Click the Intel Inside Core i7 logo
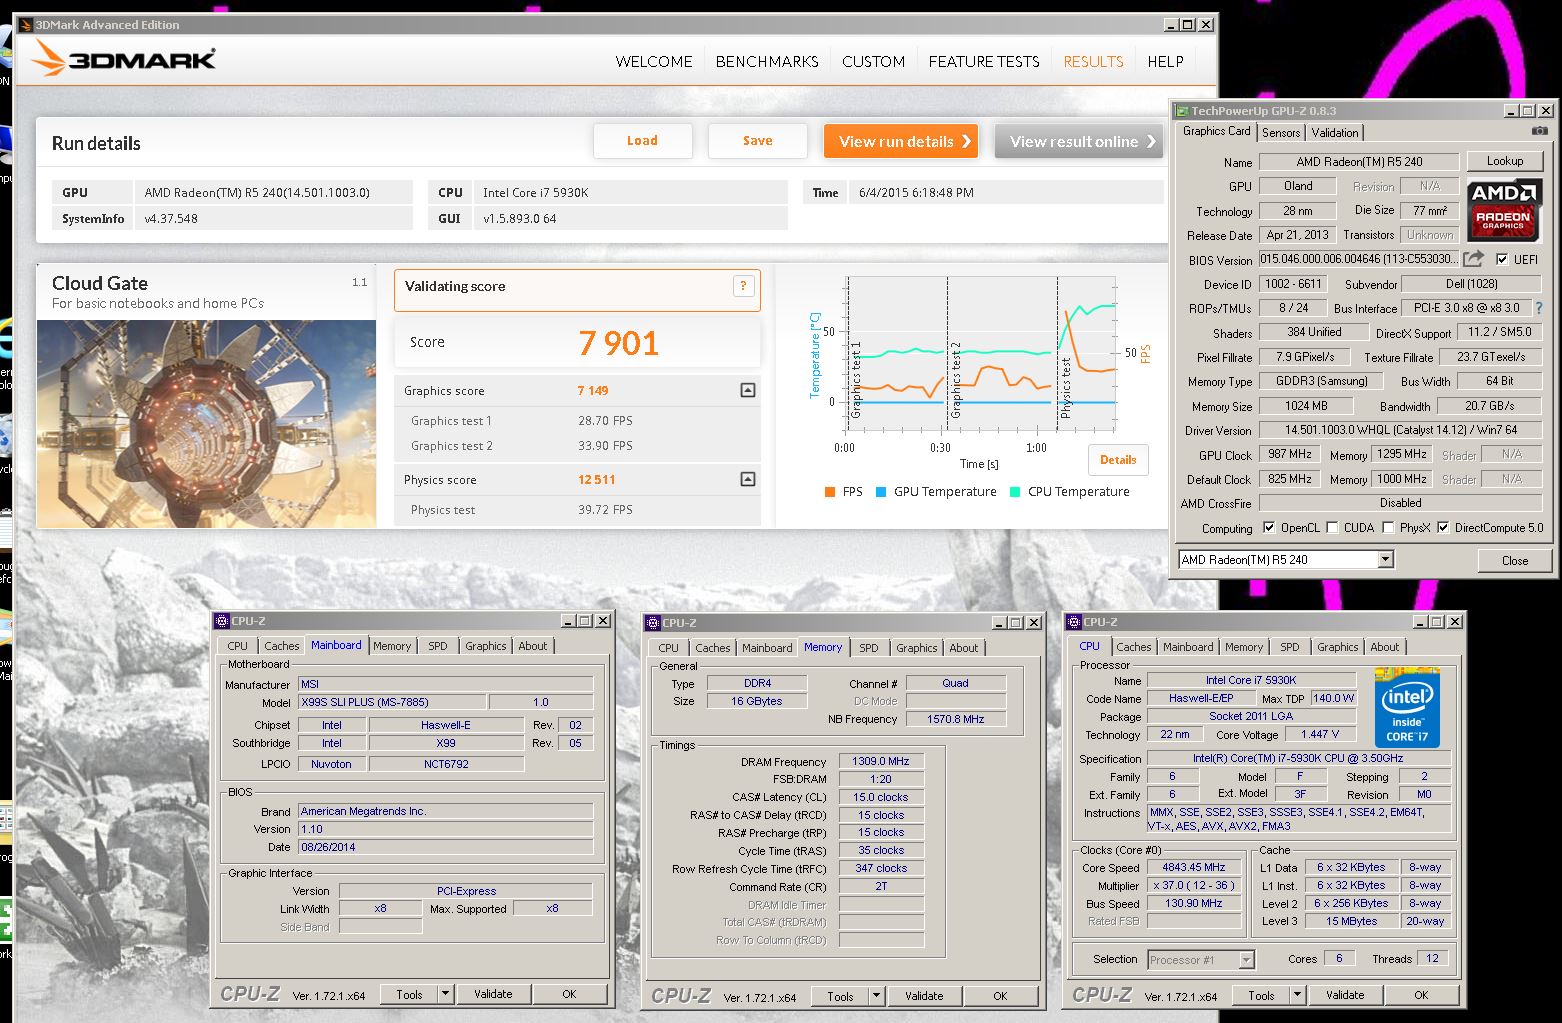The width and height of the screenshot is (1562, 1023). coord(1406,709)
